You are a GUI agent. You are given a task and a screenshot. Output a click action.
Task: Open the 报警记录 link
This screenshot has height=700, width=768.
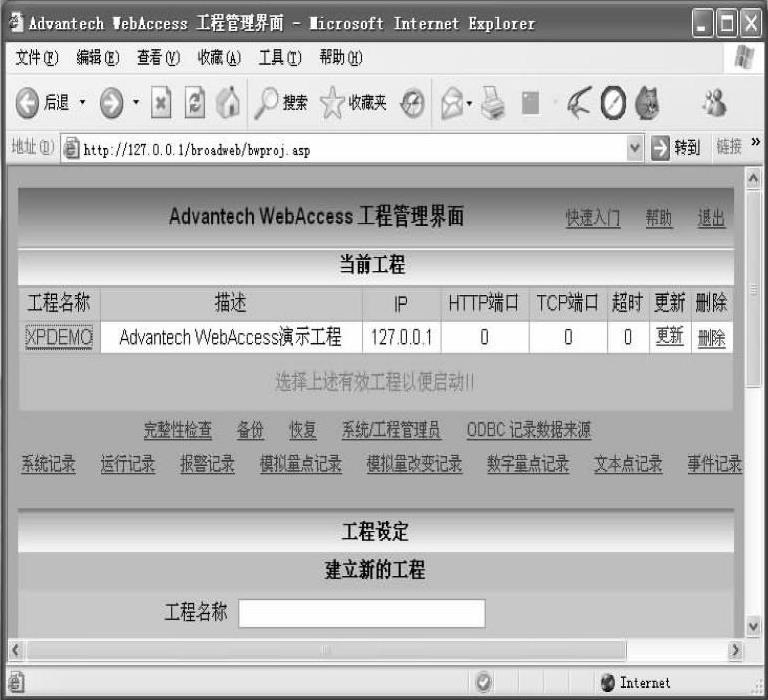[x=207, y=464]
